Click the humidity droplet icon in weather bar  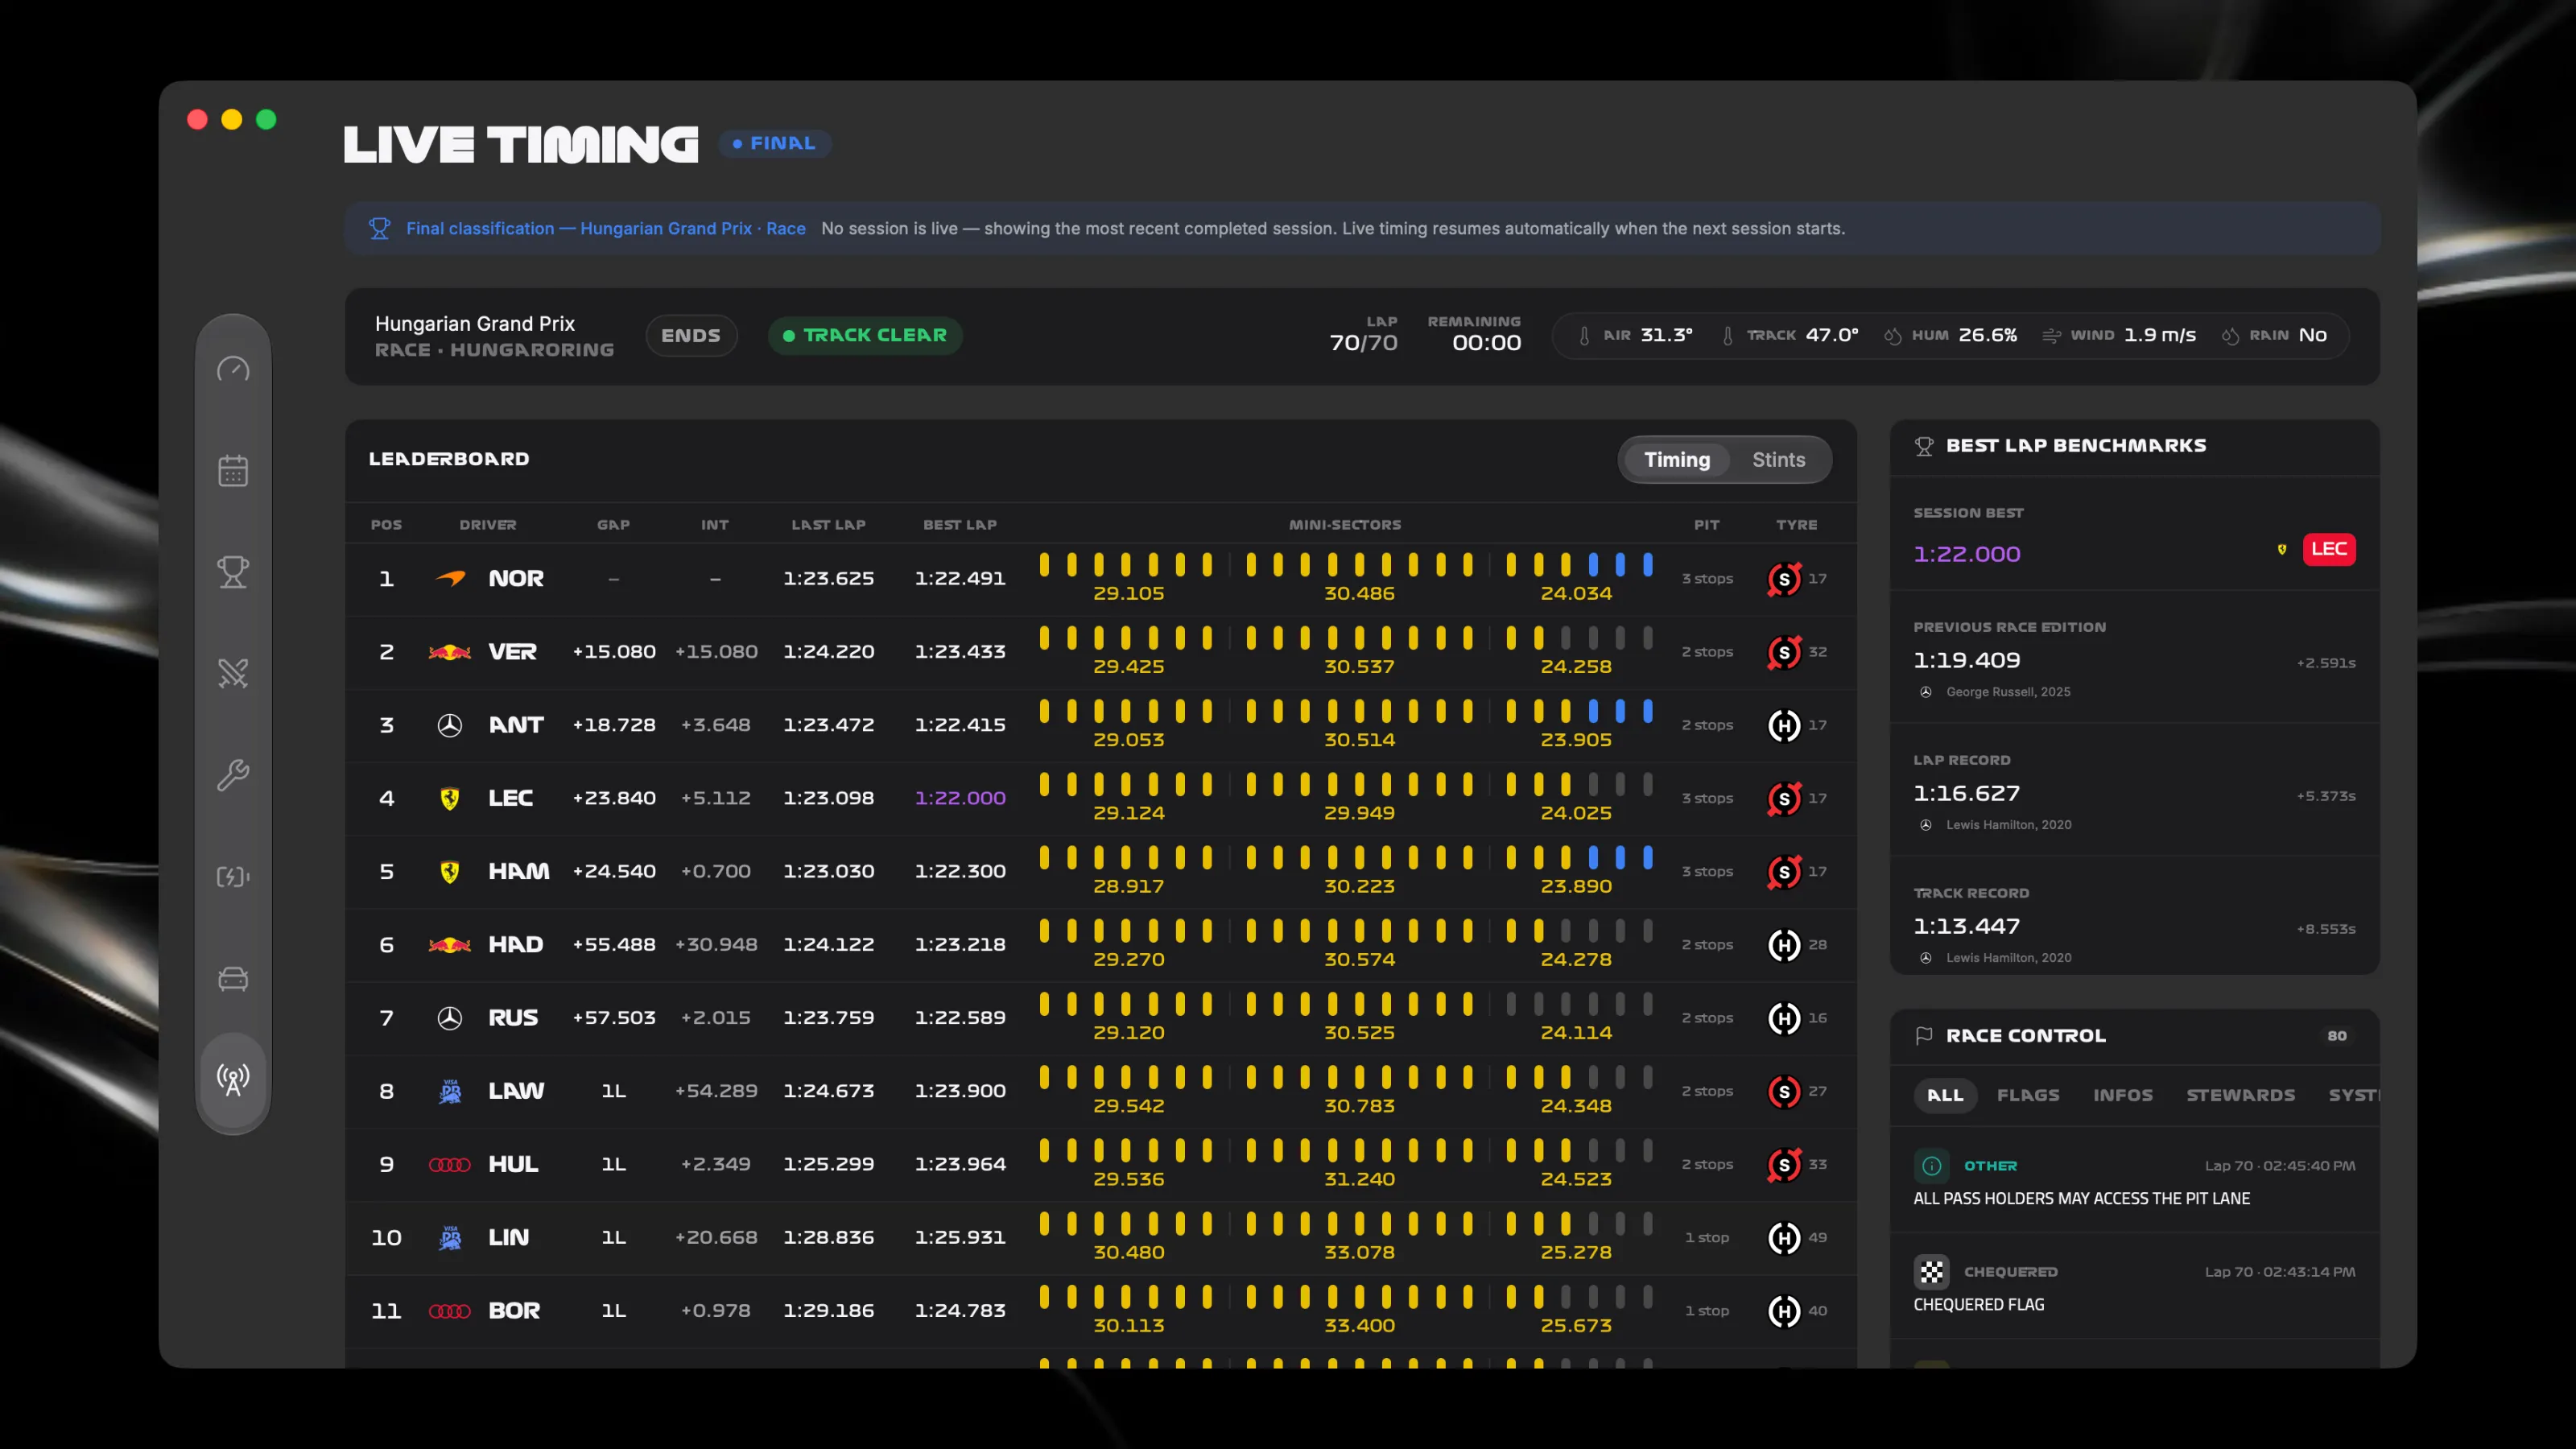pyautogui.click(x=1892, y=336)
